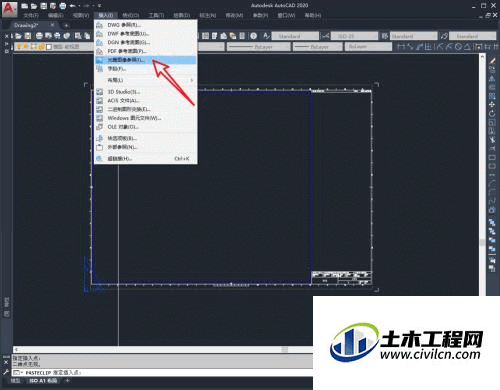The height and width of the screenshot is (390, 500).
Task: Click the title block in drawing lower right
Action: pos(341,278)
